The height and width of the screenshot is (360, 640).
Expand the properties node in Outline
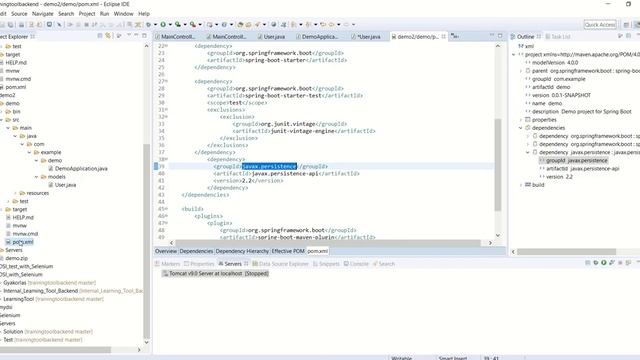pyautogui.click(x=521, y=120)
